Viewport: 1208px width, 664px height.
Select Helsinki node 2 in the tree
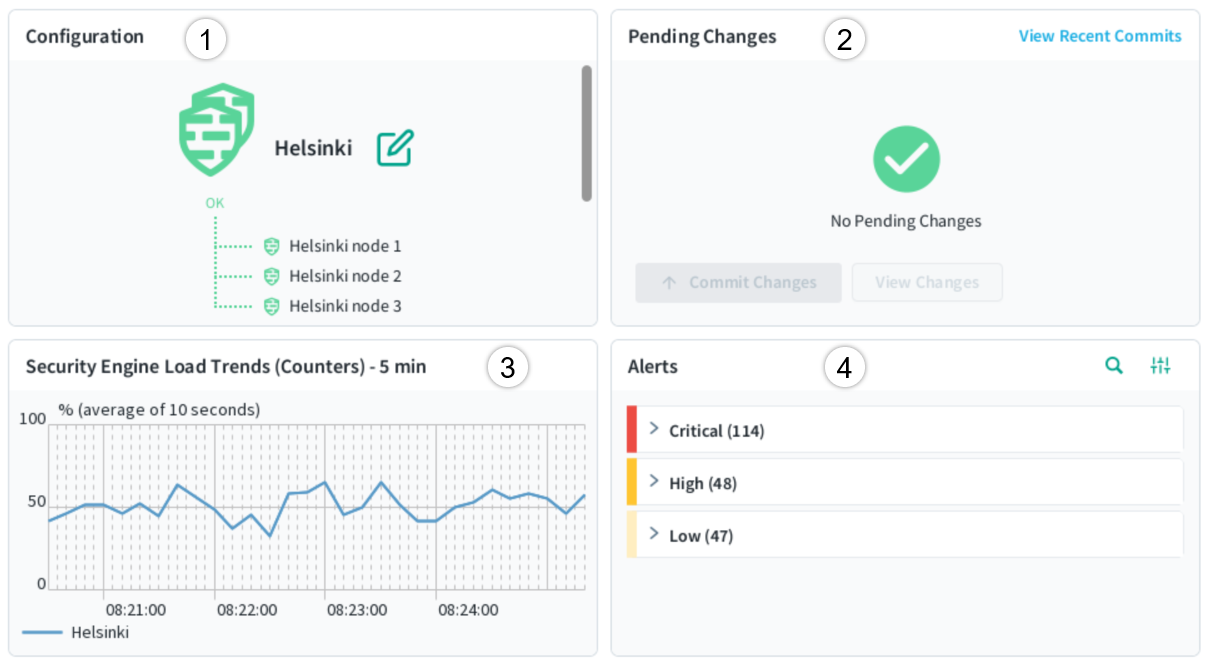[345, 276]
